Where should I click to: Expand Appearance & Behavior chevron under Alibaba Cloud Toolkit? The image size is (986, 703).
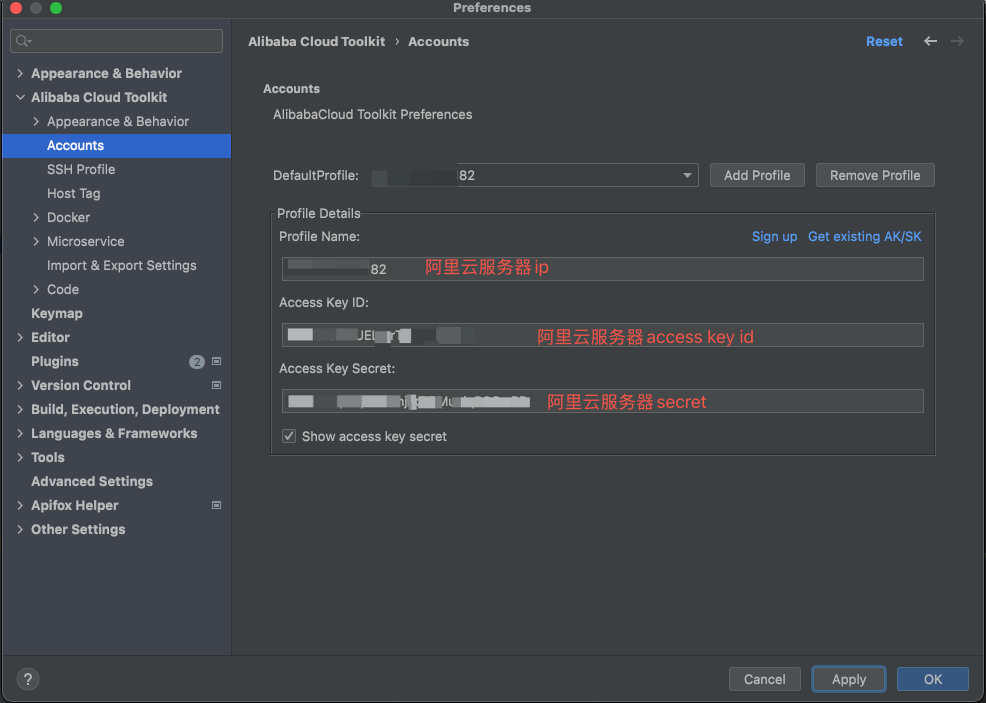36,121
